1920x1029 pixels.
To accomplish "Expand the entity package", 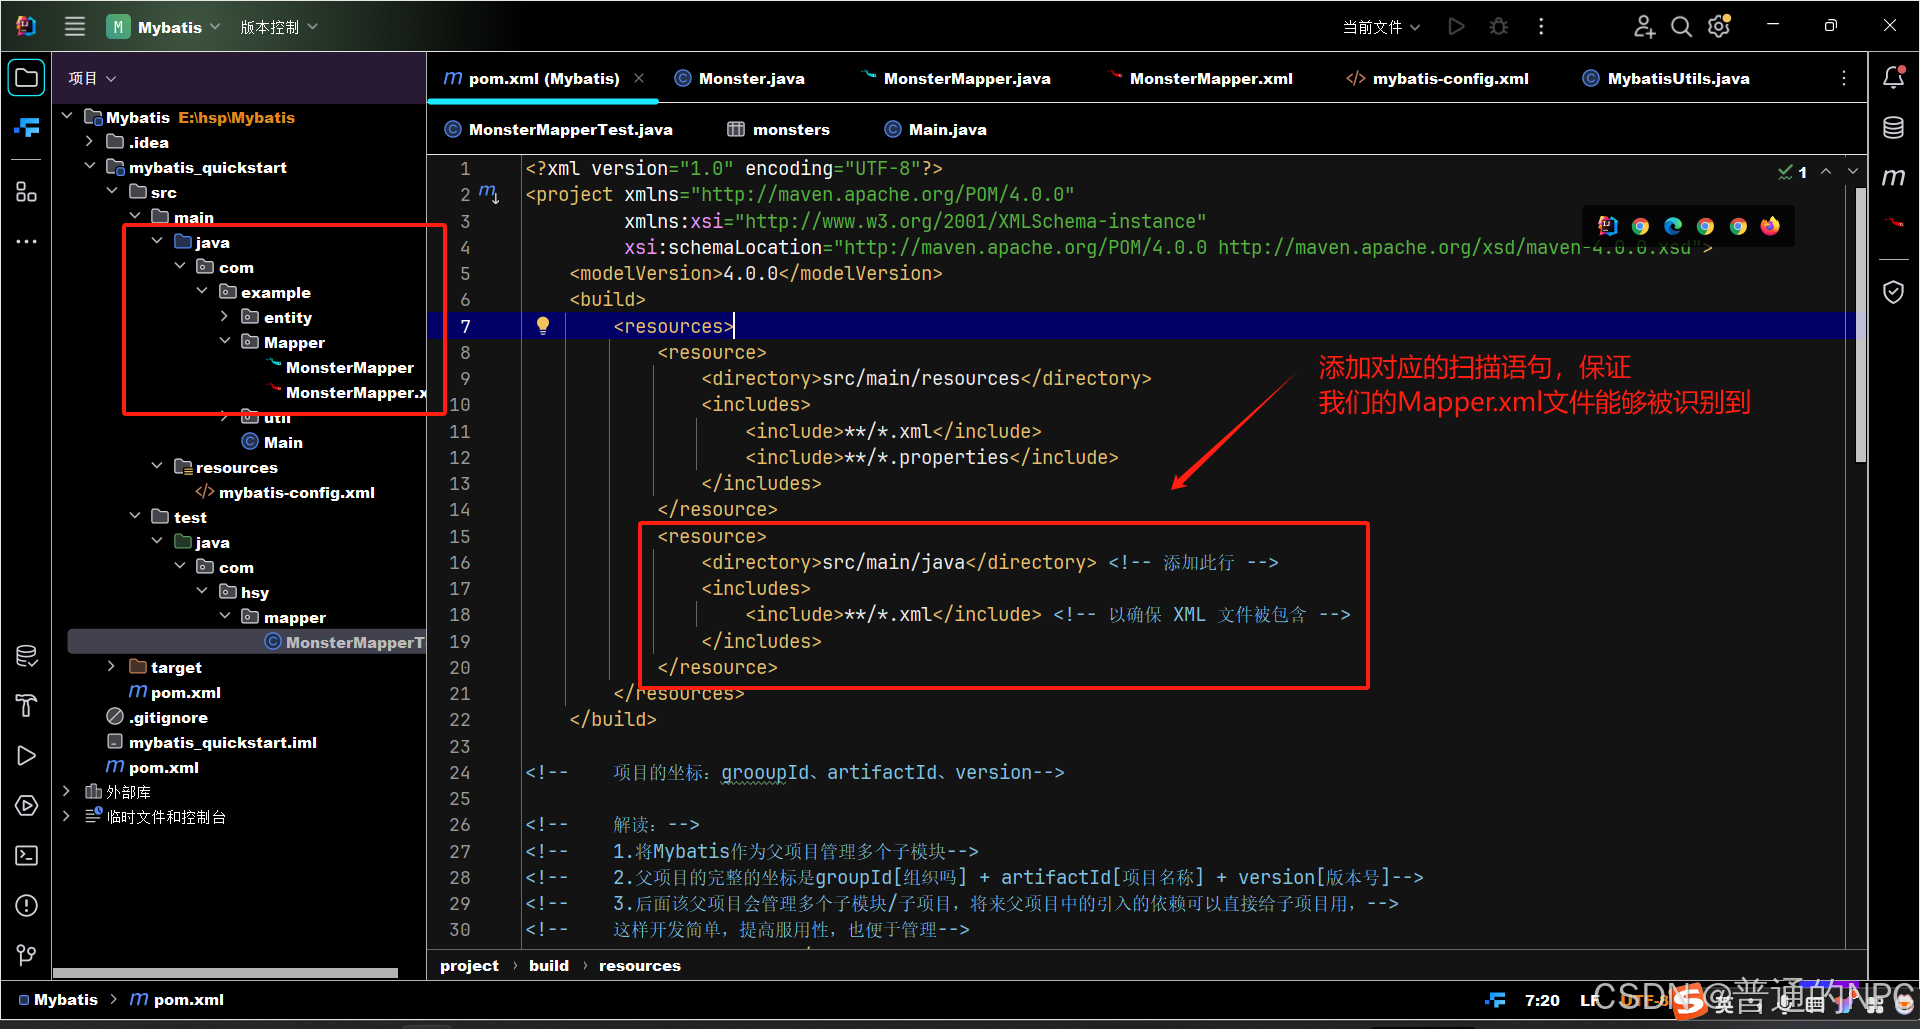I will (224, 317).
